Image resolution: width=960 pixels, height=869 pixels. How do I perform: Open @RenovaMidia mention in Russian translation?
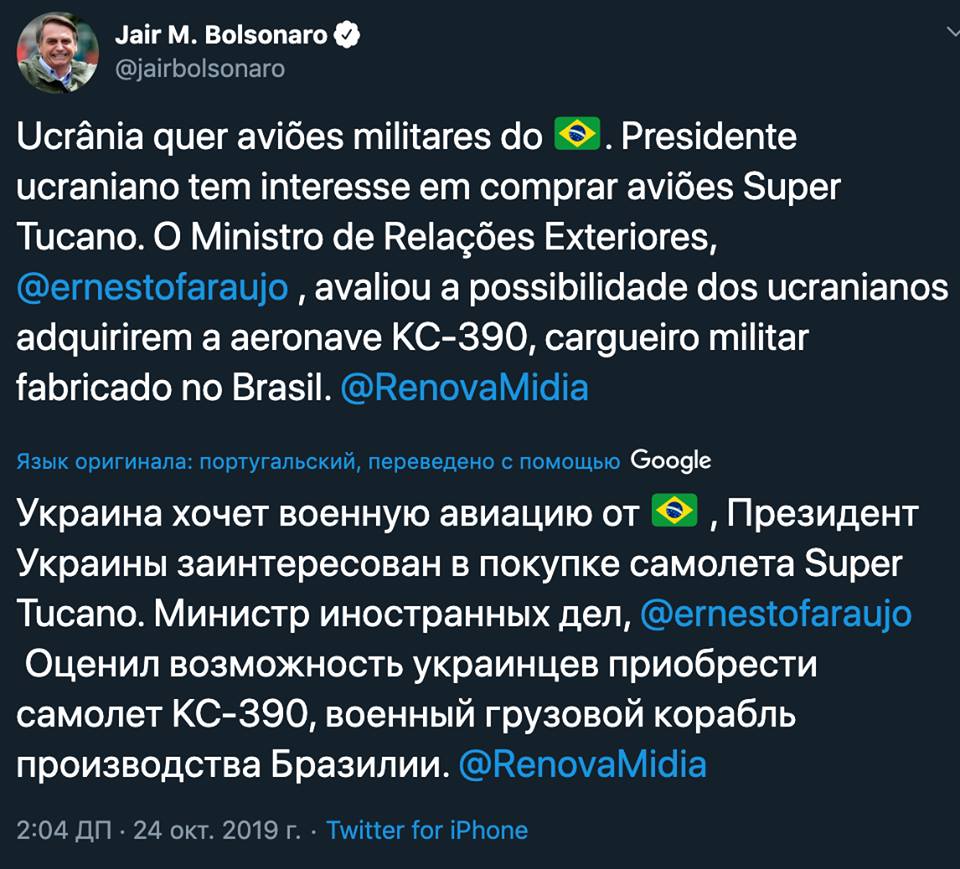click(x=582, y=764)
